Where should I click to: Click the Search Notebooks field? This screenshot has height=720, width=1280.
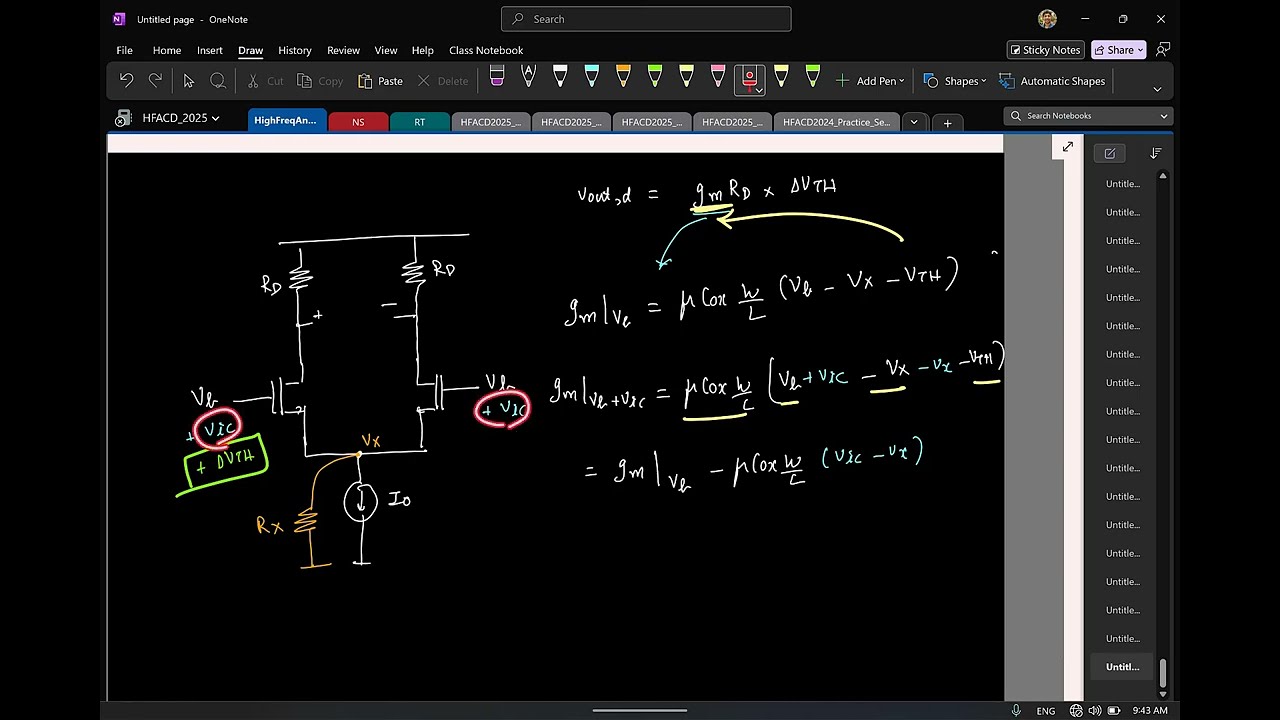(1088, 116)
